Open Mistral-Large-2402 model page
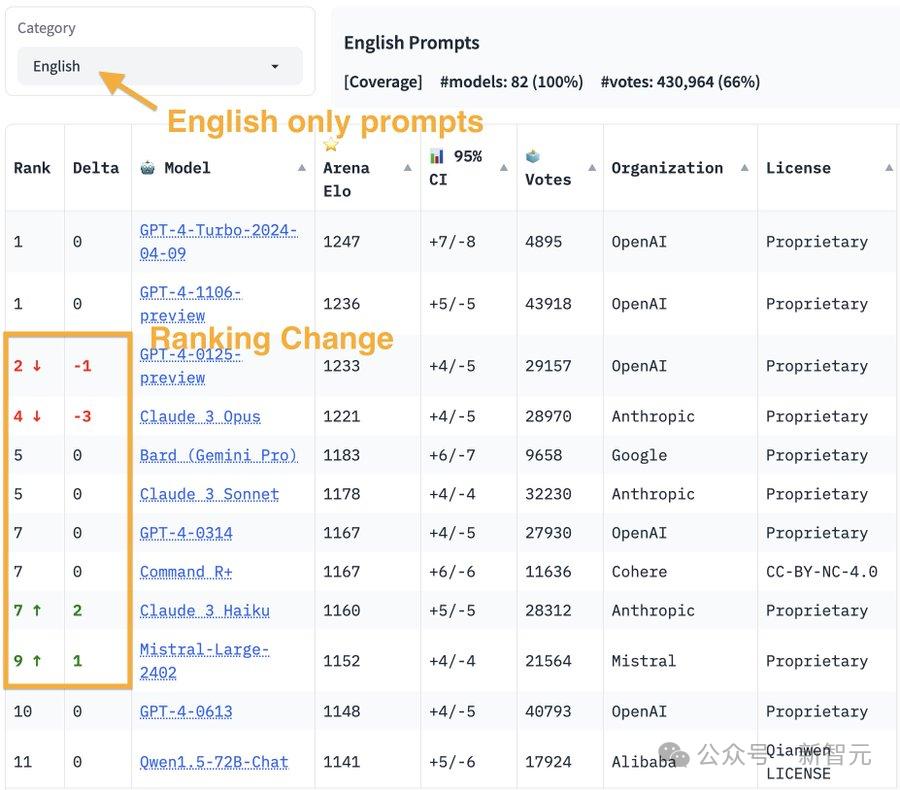This screenshot has width=900, height=790. point(204,661)
